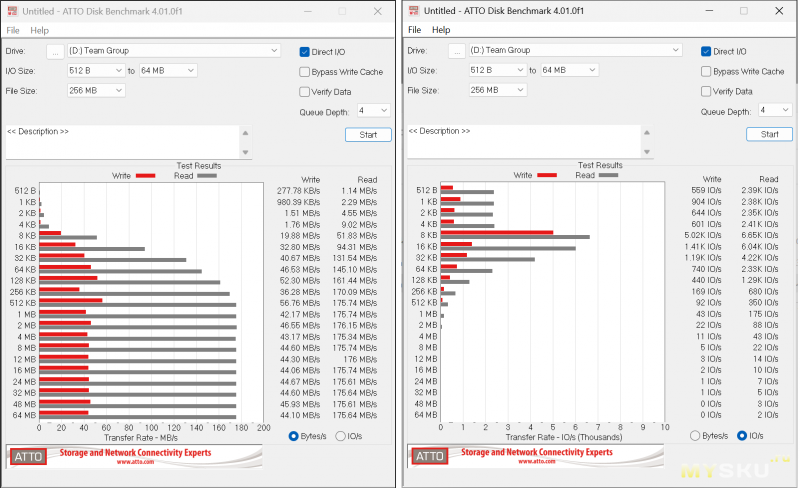This screenshot has height=488, width=800.
Task: Click the gray Read legend swatch in left window
Action: click(207, 176)
